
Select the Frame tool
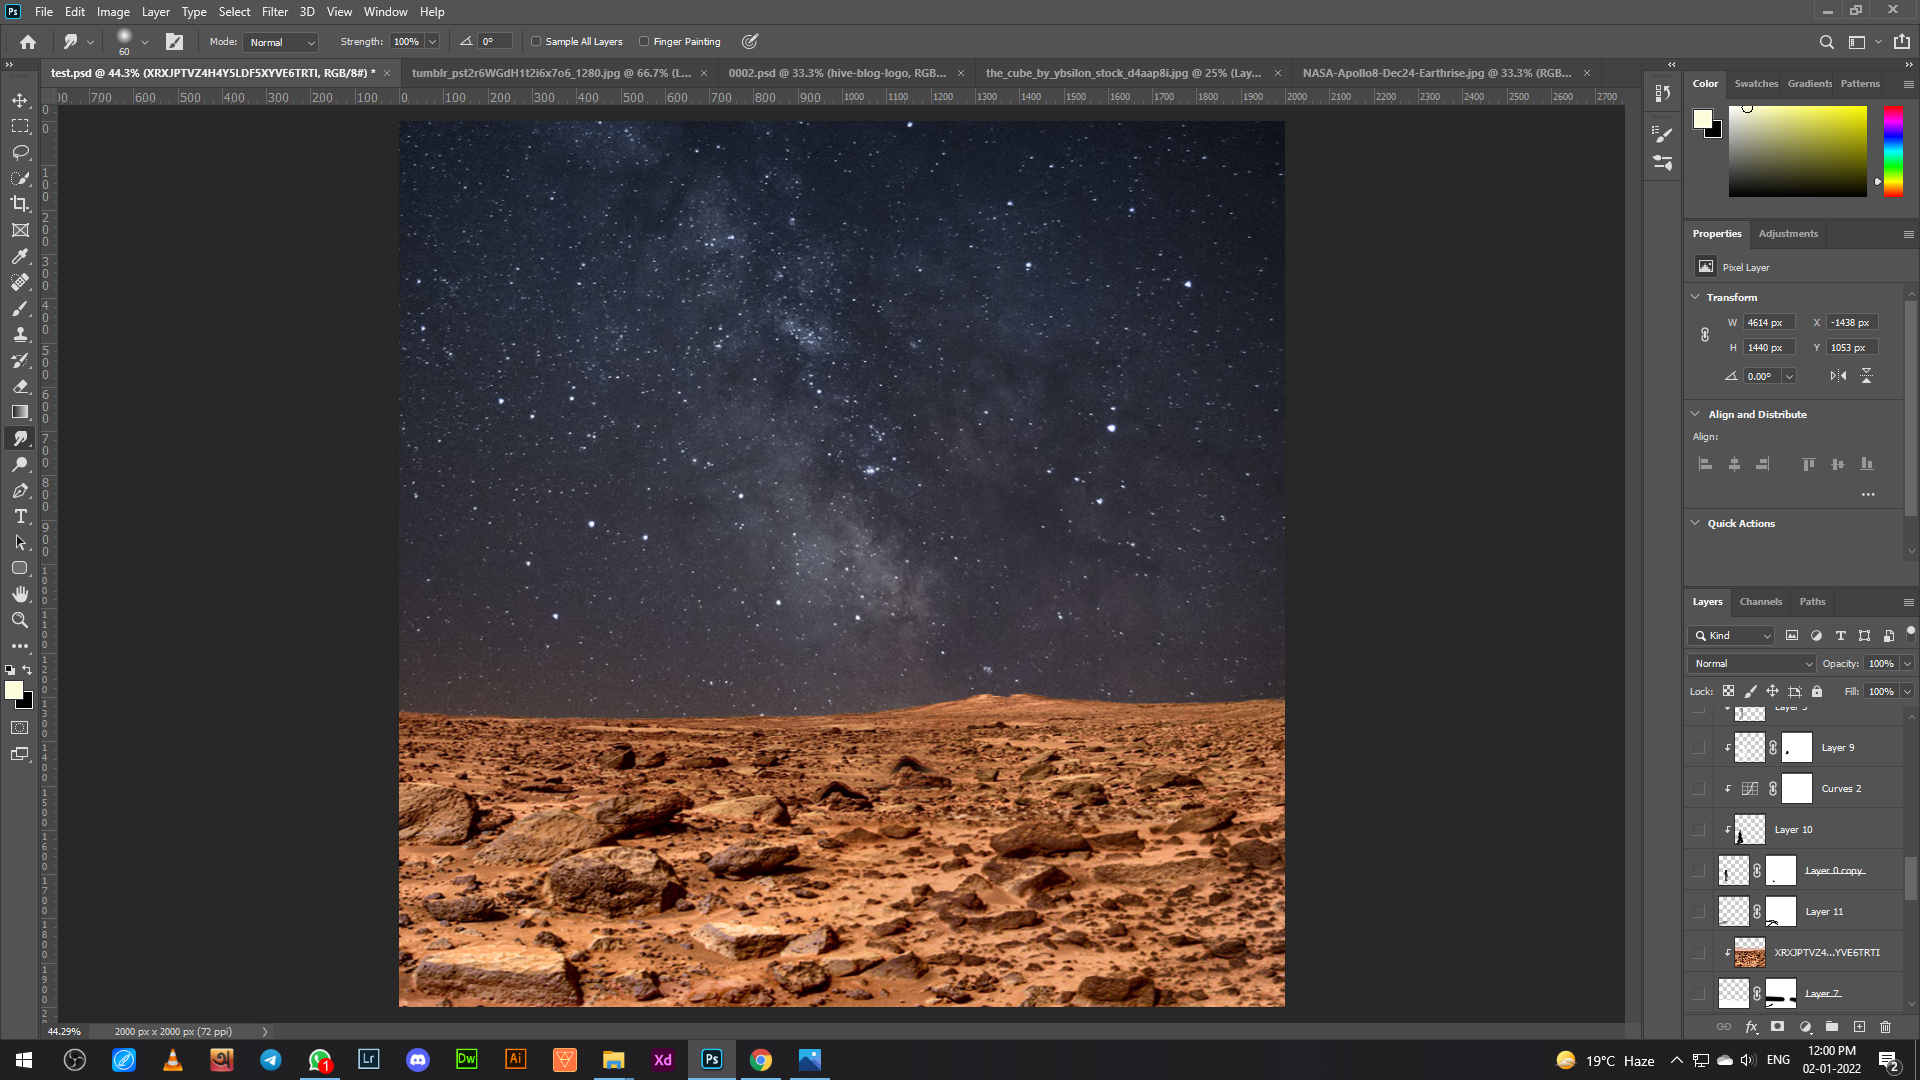click(x=20, y=230)
